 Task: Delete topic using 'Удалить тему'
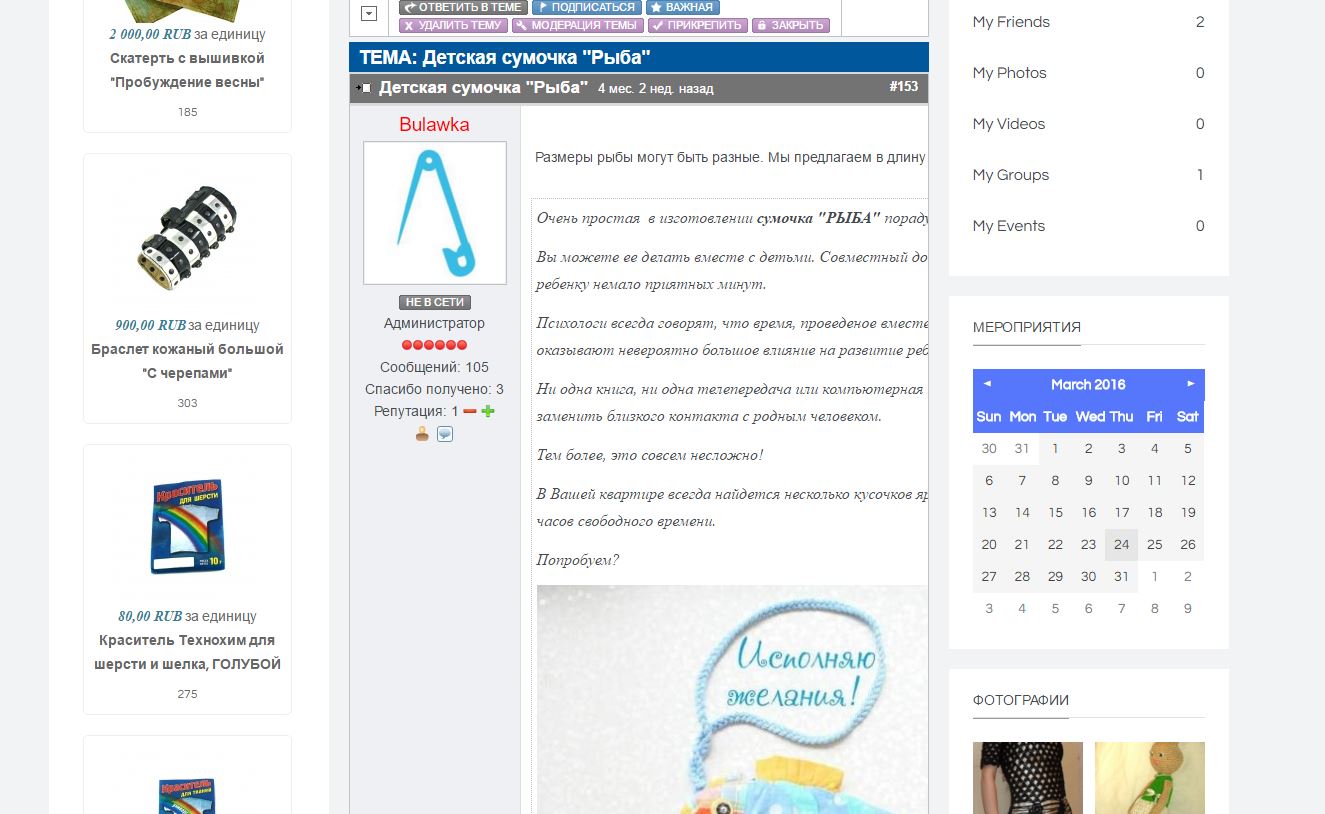453,25
